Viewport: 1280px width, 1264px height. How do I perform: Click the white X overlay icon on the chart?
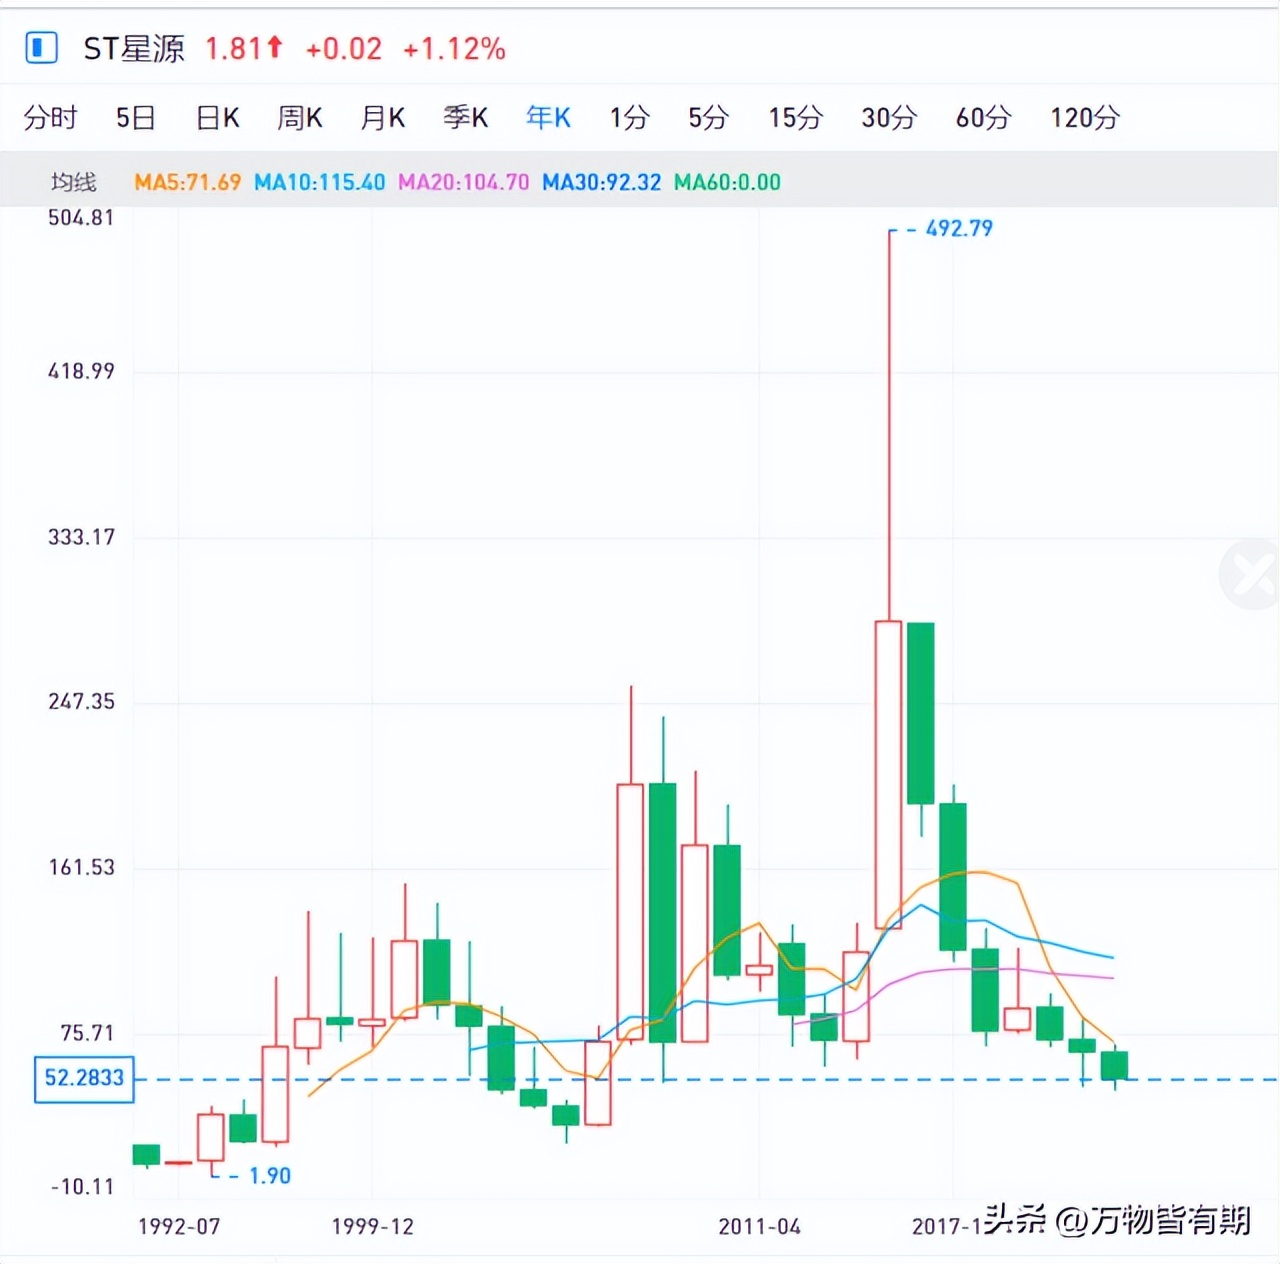(1248, 574)
